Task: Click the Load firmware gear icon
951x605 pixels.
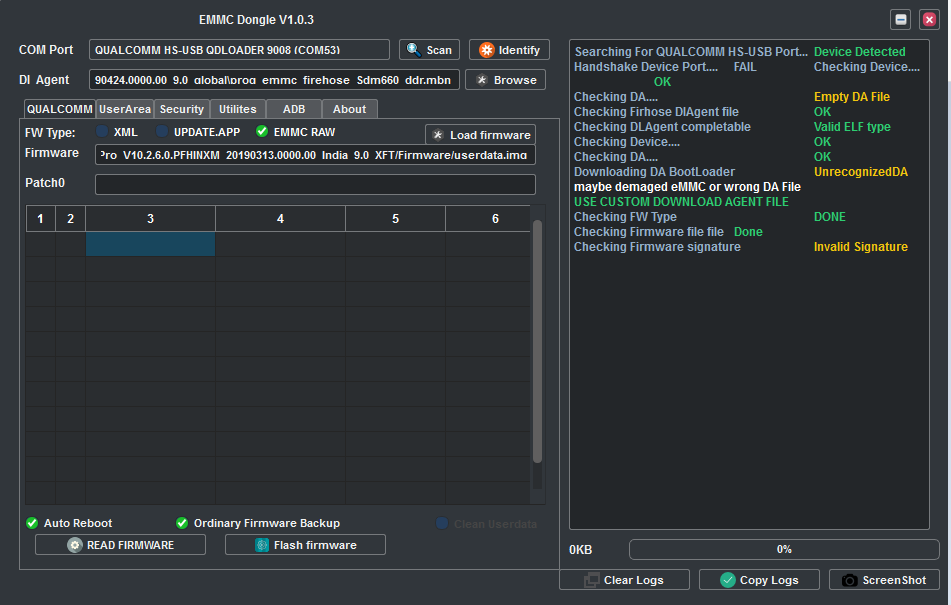Action: coord(438,135)
